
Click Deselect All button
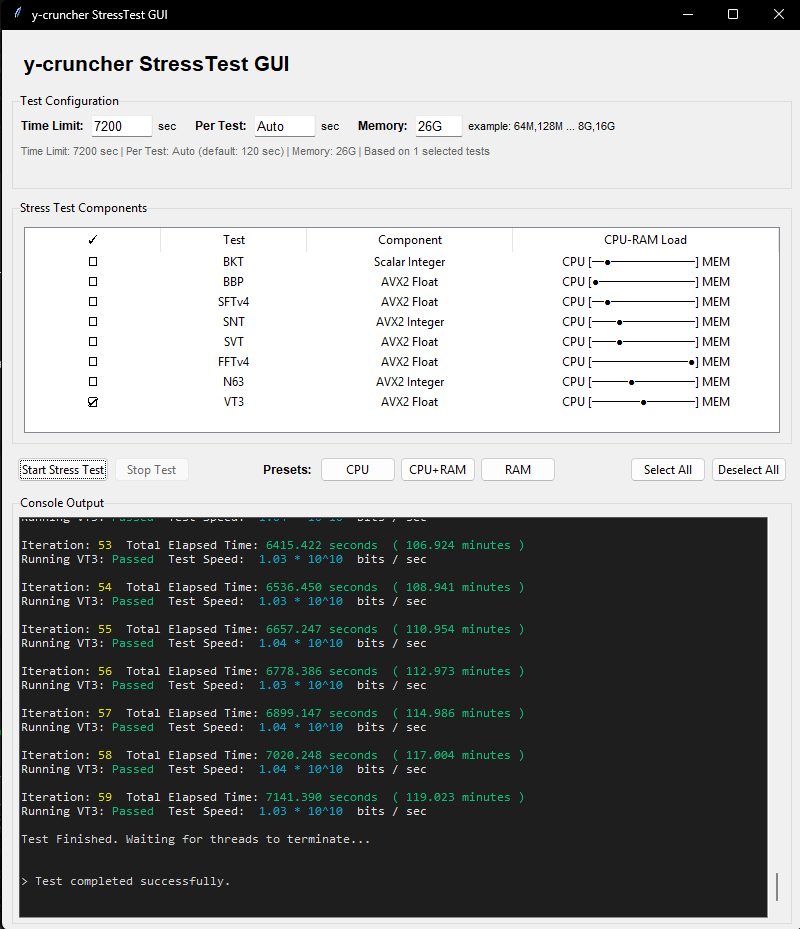[748, 470]
